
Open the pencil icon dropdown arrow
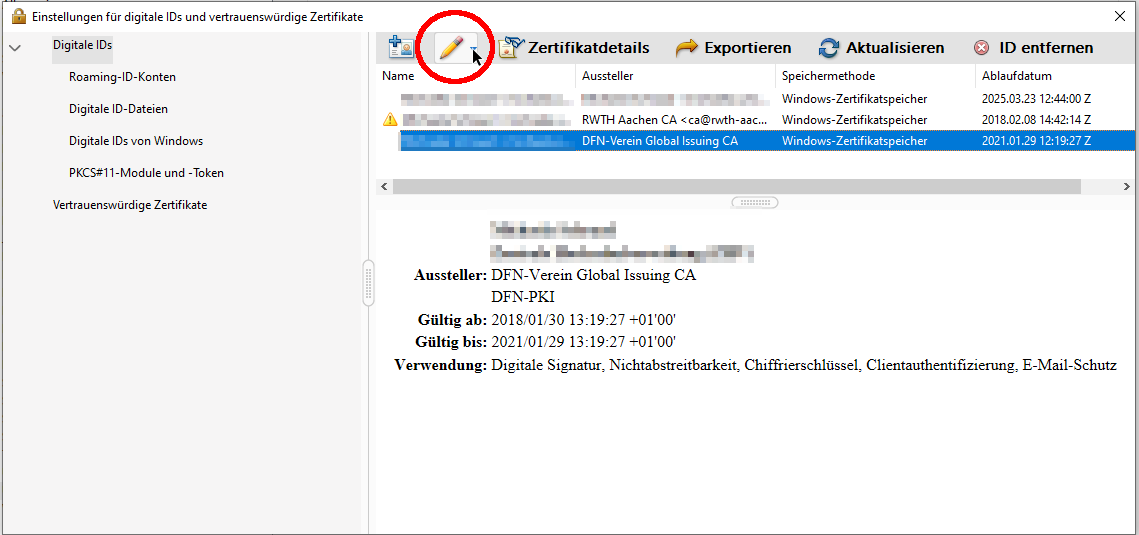click(474, 49)
